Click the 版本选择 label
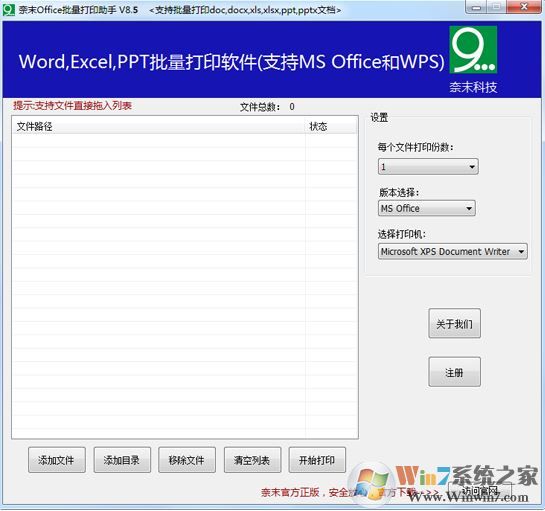Screen dimensions: 545x511 399,192
